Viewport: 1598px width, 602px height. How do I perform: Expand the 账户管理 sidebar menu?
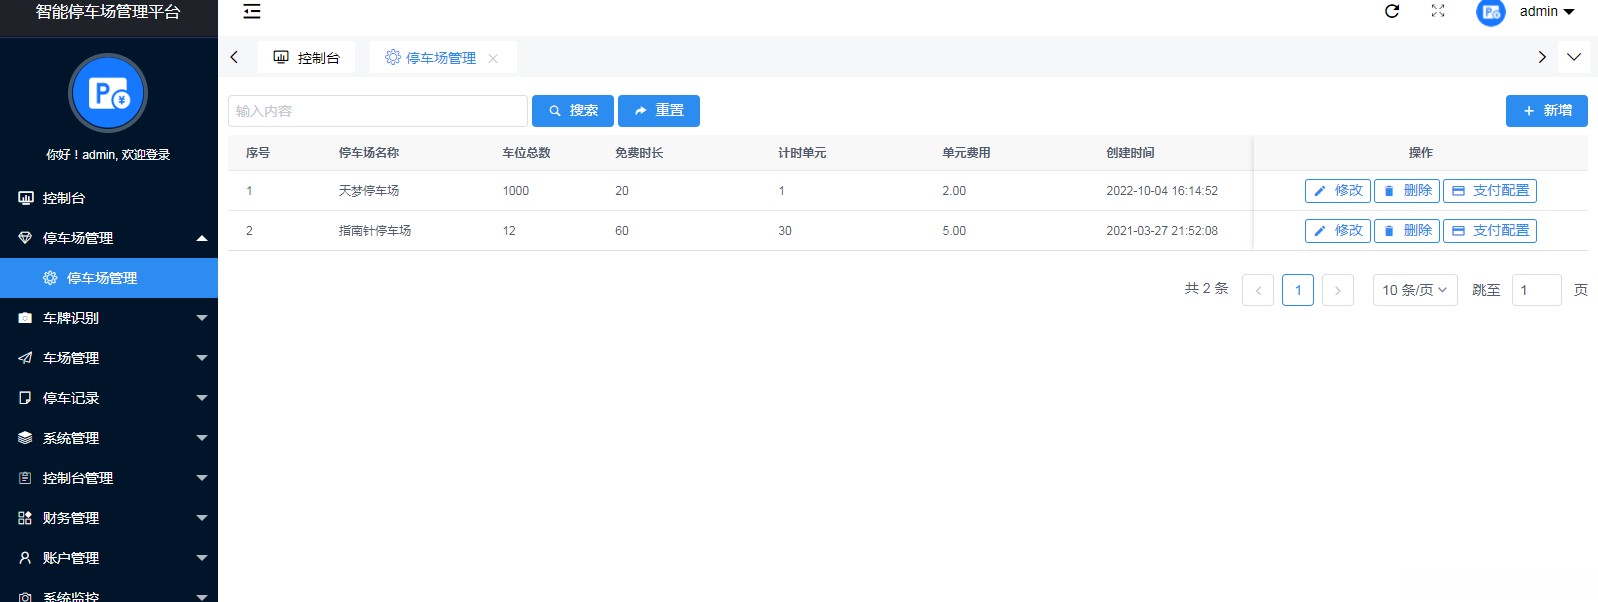[109, 558]
